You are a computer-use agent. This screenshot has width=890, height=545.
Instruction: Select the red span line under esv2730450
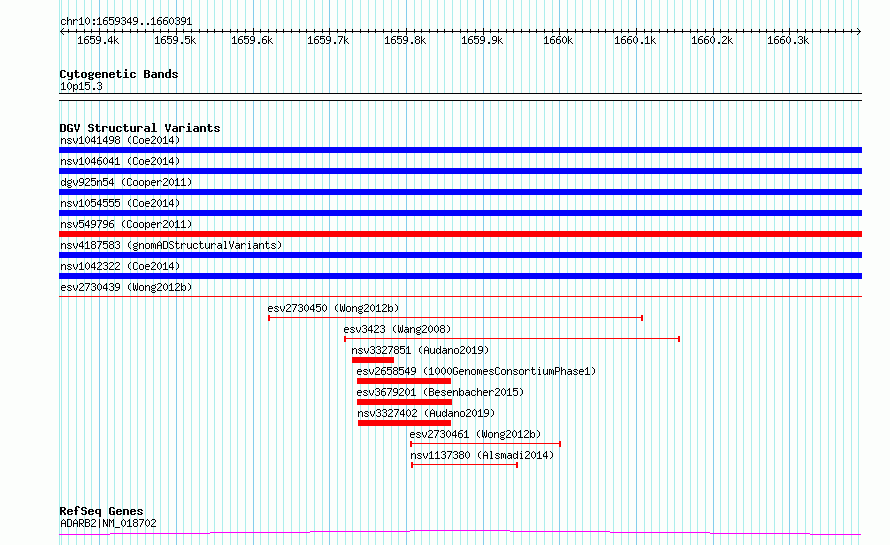(455, 318)
